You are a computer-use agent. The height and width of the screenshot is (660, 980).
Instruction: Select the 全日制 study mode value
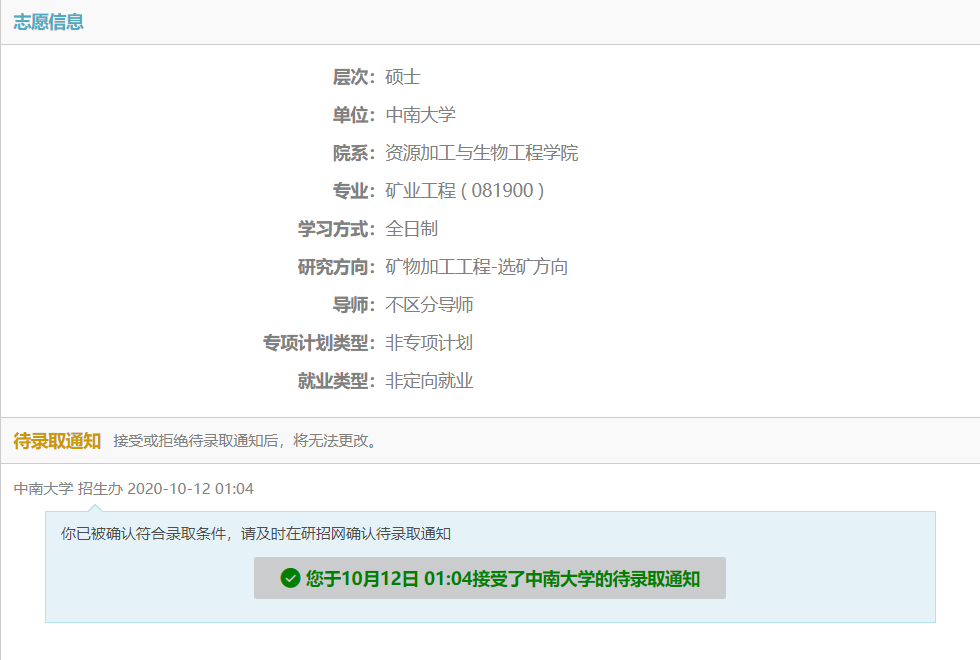click(x=411, y=229)
